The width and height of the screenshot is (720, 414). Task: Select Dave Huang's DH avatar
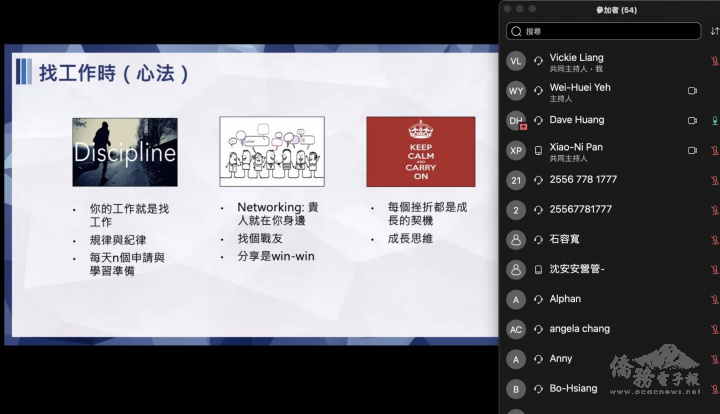pos(516,121)
